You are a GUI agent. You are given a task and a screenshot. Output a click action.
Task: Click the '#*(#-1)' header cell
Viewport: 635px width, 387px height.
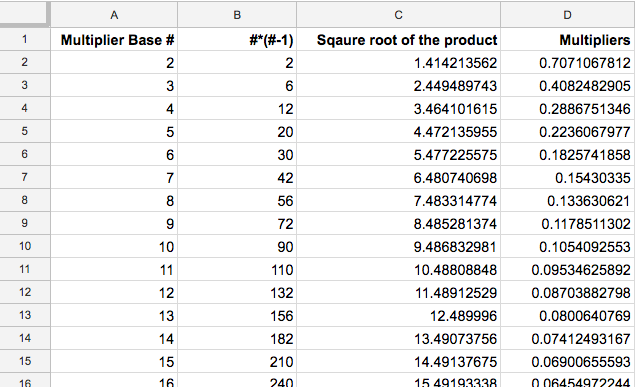pyautogui.click(x=237, y=39)
